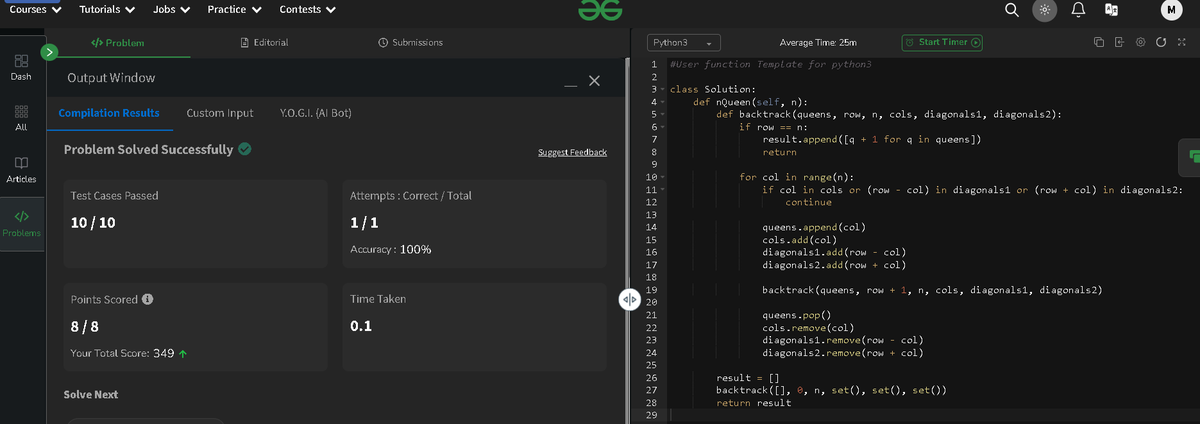Image resolution: width=1200 pixels, height=424 pixels.
Task: Click the 'Problem Solved Successfully' text
Action: point(148,150)
